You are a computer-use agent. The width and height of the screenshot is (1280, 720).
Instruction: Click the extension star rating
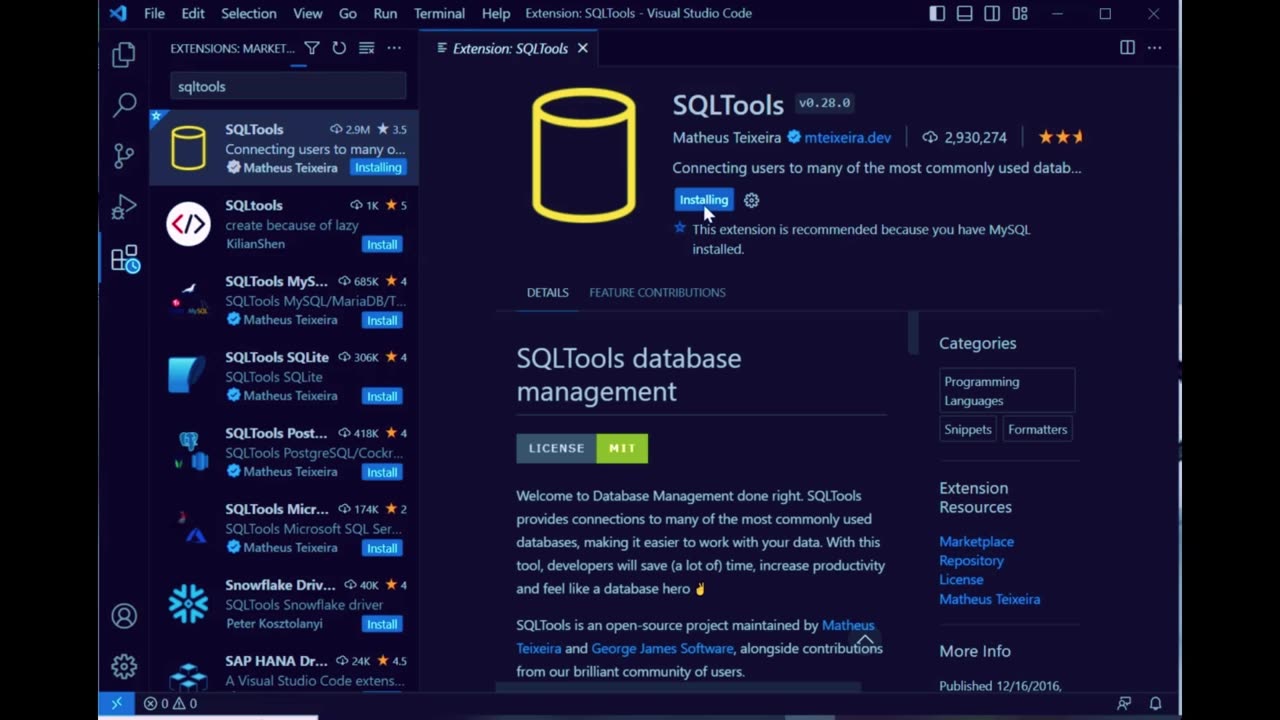tap(1060, 137)
